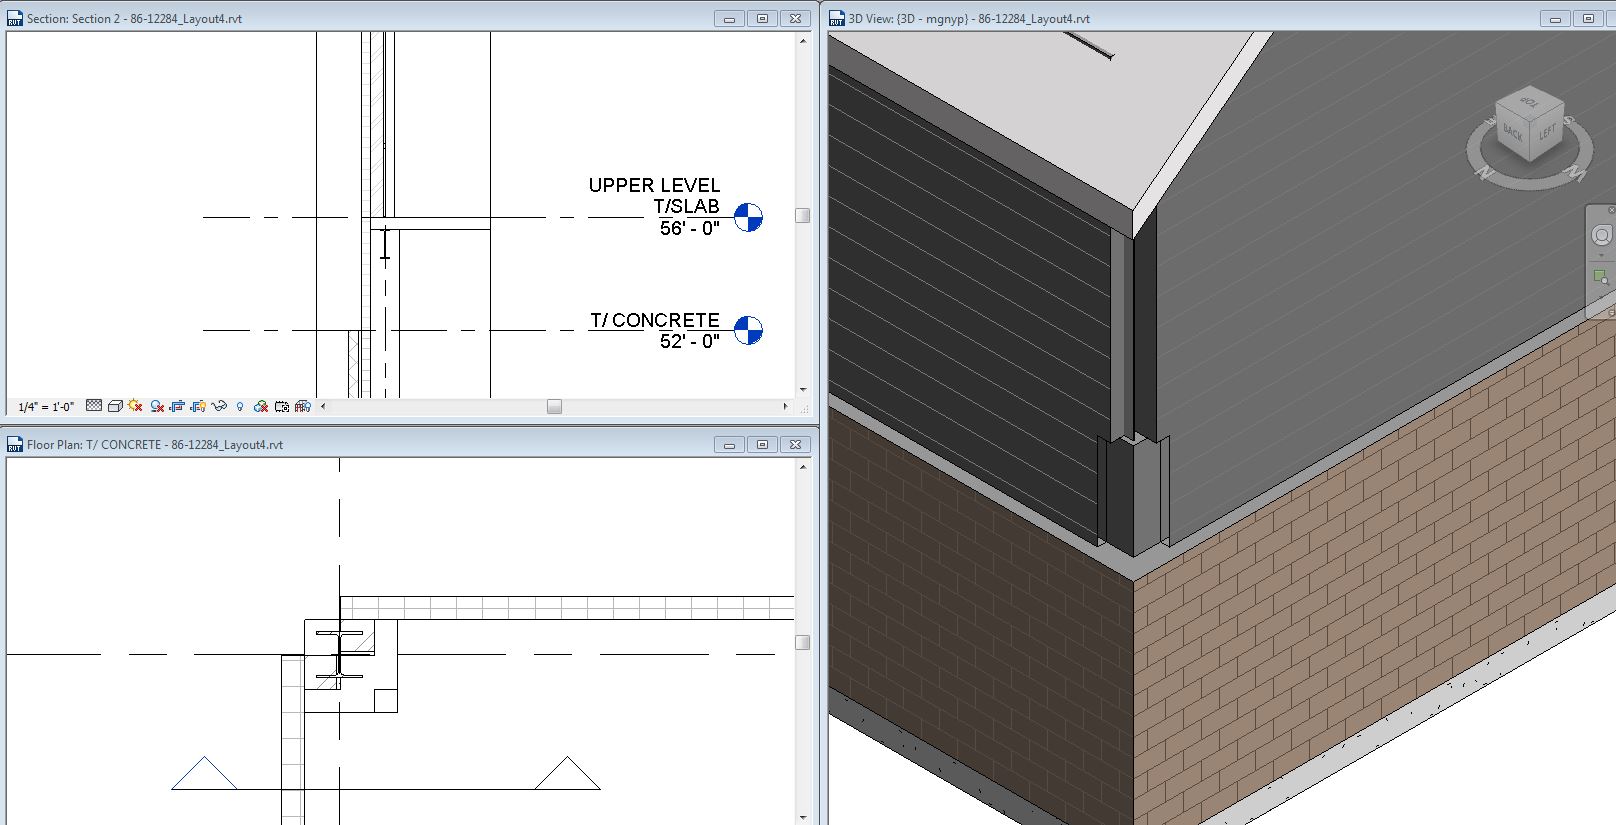1616x825 pixels.
Task: Open the Steering Wheel in navigation bar
Action: 1602,236
